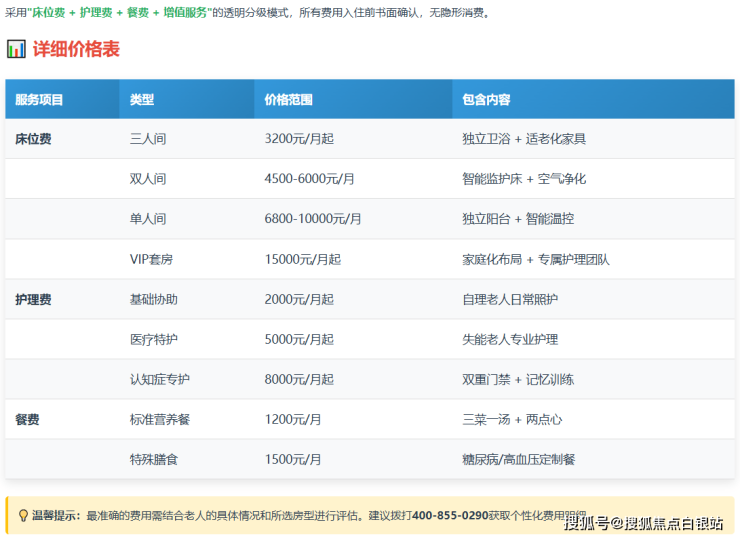Viewport: 740px width, 539px height.
Task: Click the 单人间 row cell
Action: click(x=148, y=219)
